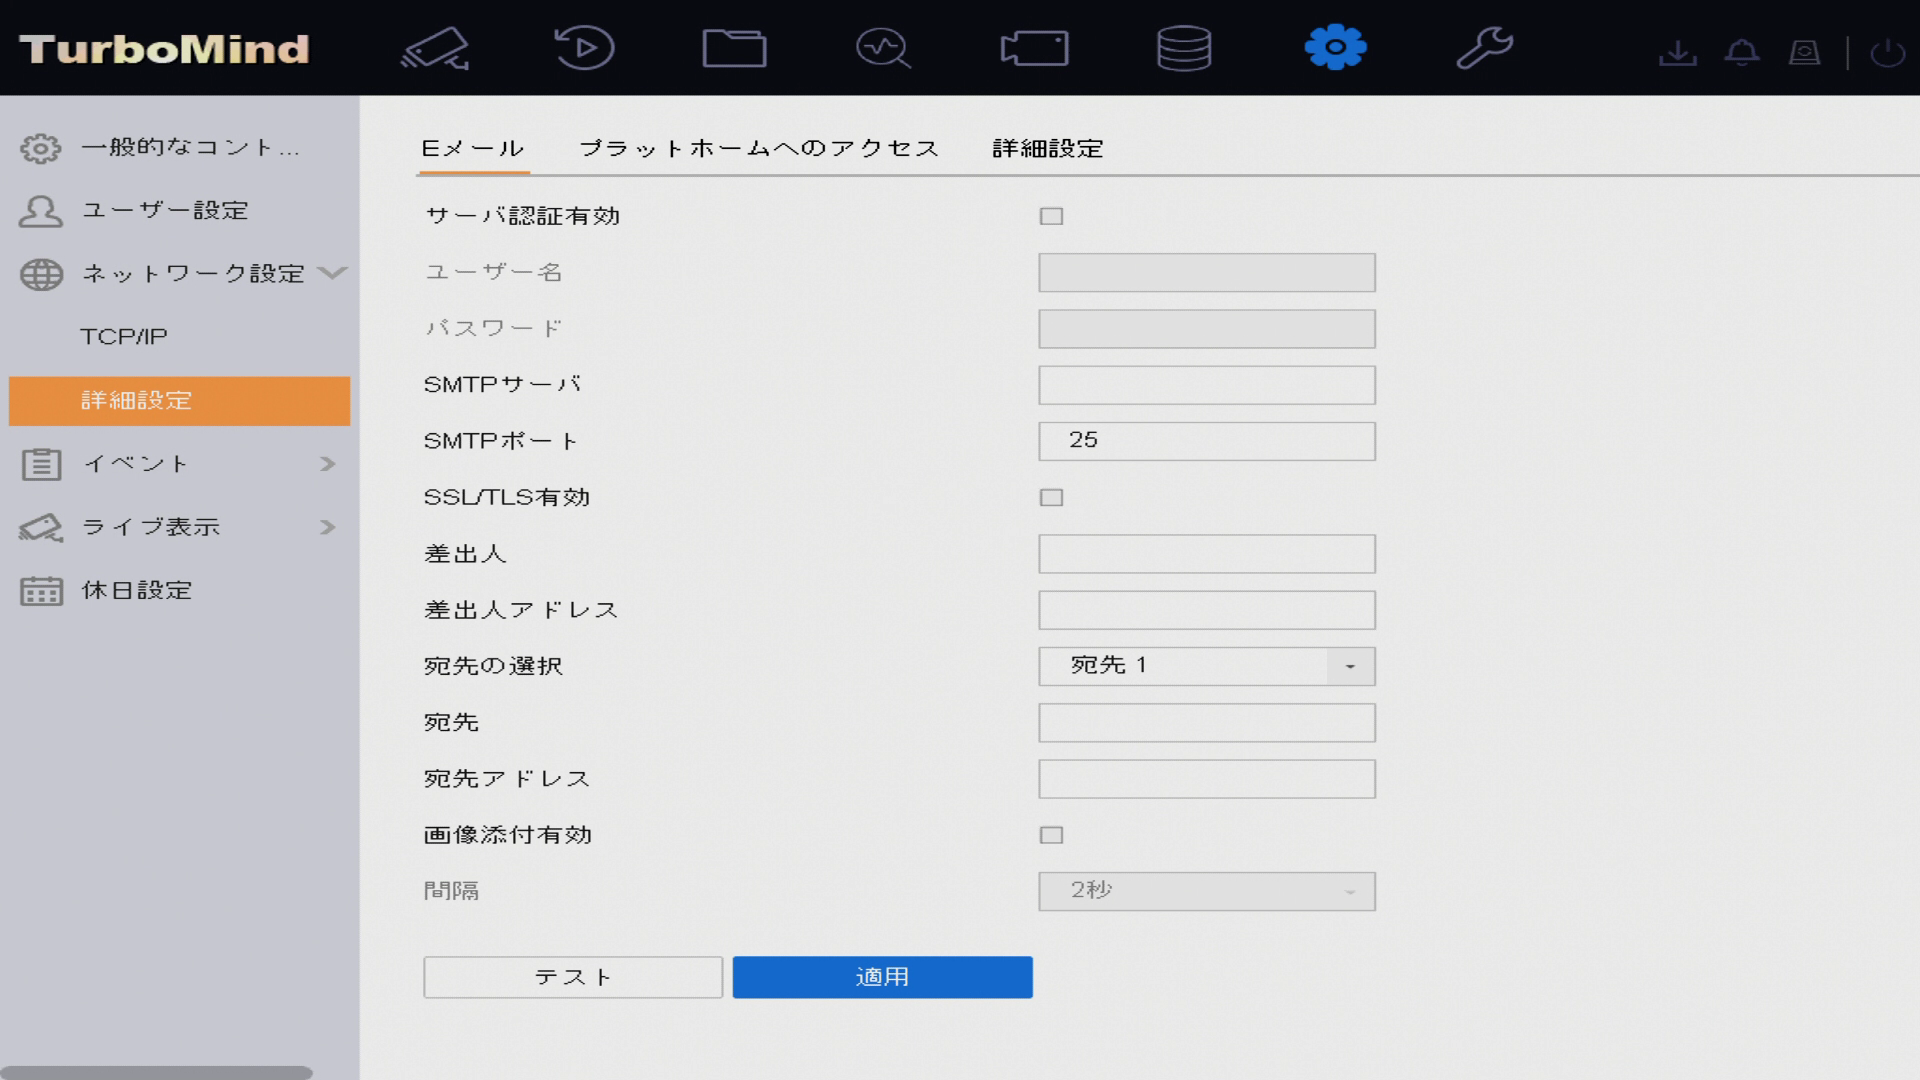Image resolution: width=1920 pixels, height=1080 pixels.
Task: Click the power shutdown icon
Action: click(x=1887, y=52)
